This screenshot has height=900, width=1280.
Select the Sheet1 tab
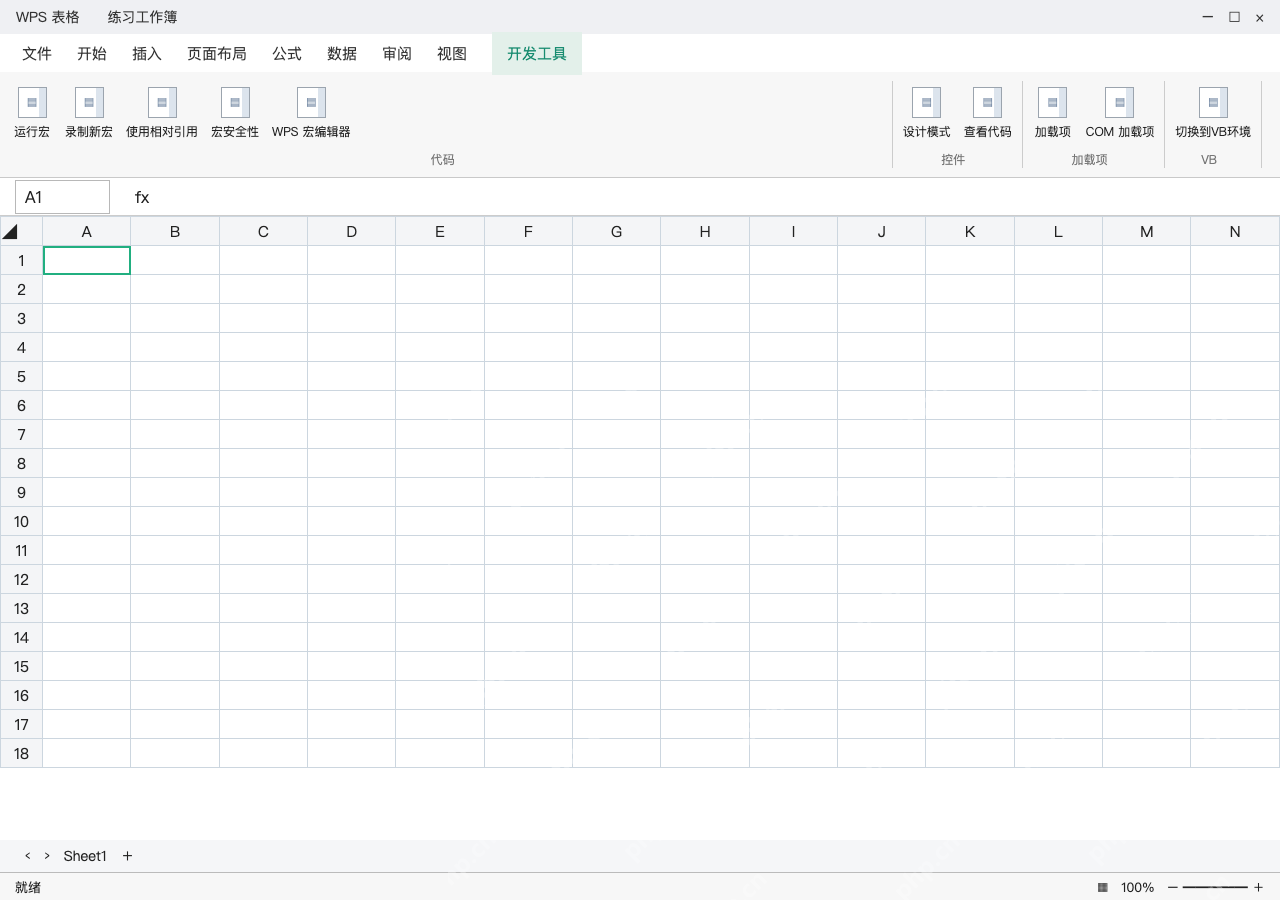point(85,856)
